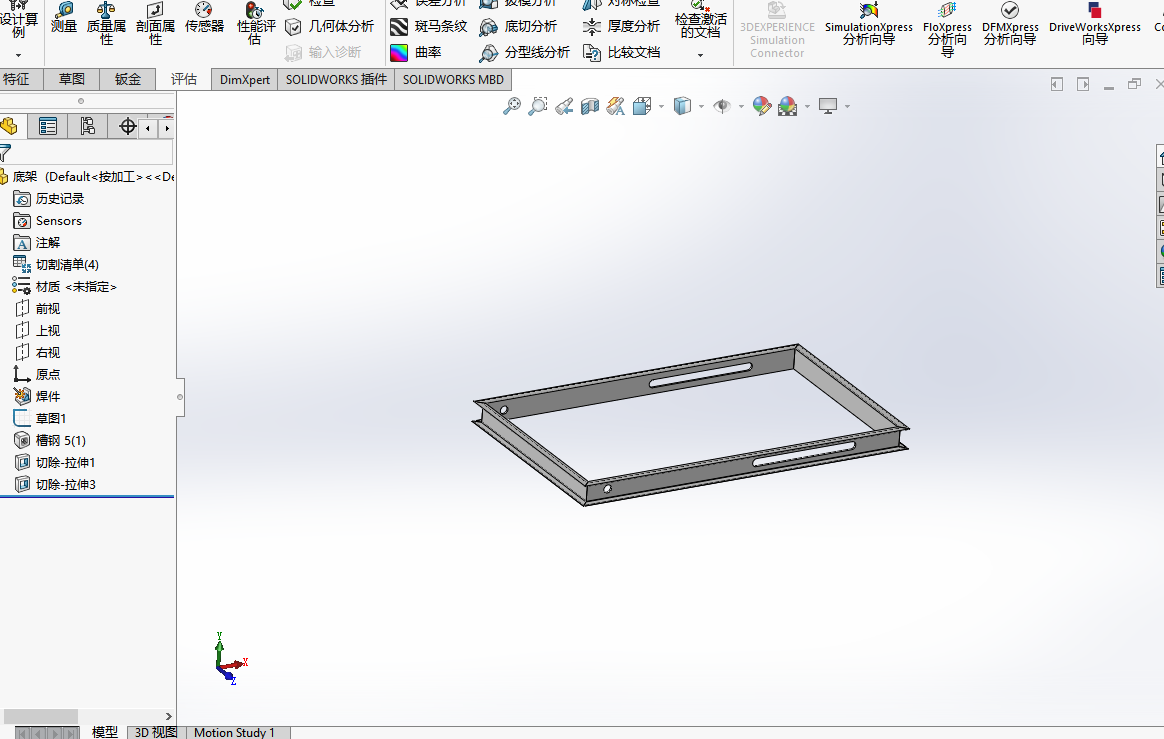1164x739 pixels.
Task: Open the Display Style dropdown arrow
Action: click(702, 106)
